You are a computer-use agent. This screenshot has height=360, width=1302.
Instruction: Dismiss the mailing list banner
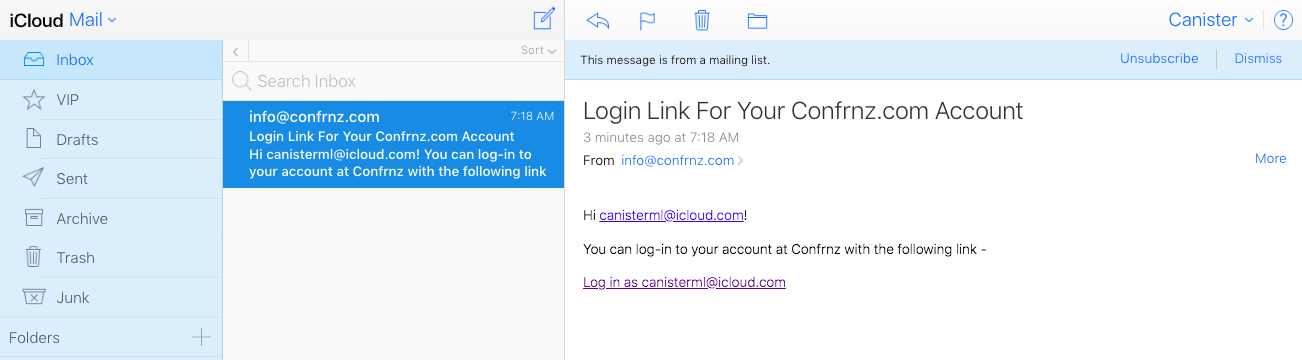coord(1258,59)
